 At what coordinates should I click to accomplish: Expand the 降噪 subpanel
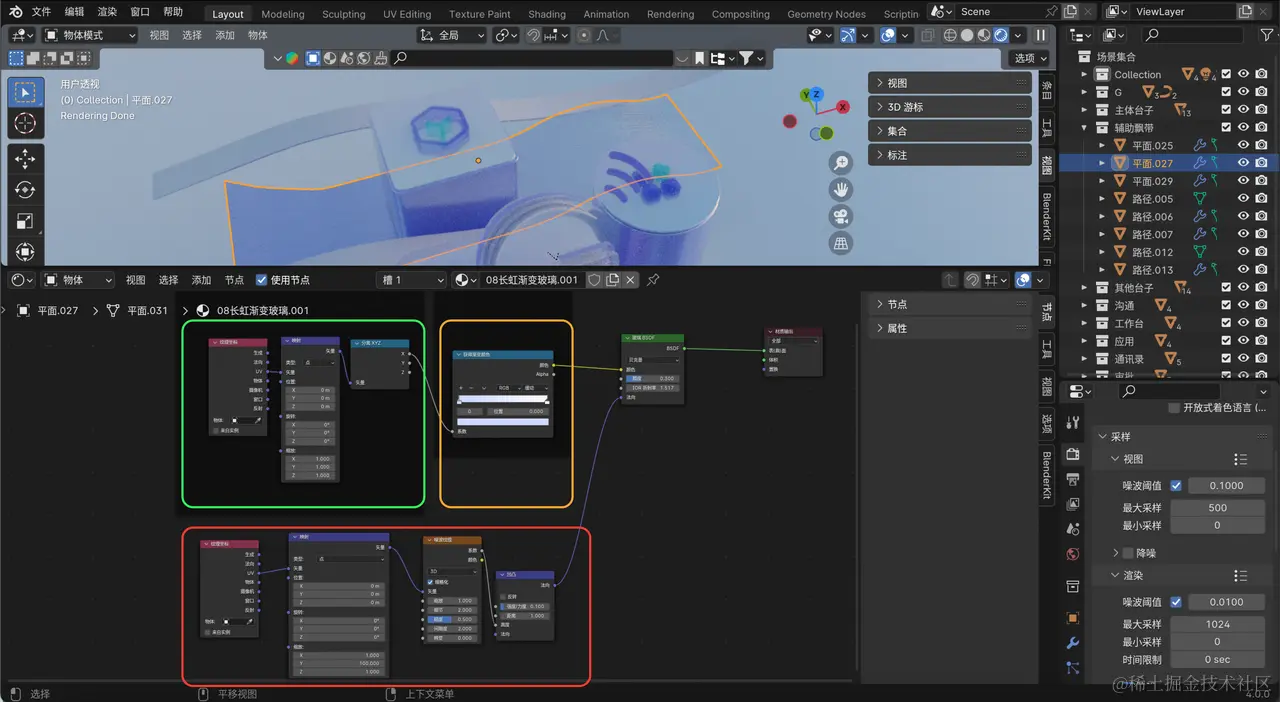pos(1116,553)
